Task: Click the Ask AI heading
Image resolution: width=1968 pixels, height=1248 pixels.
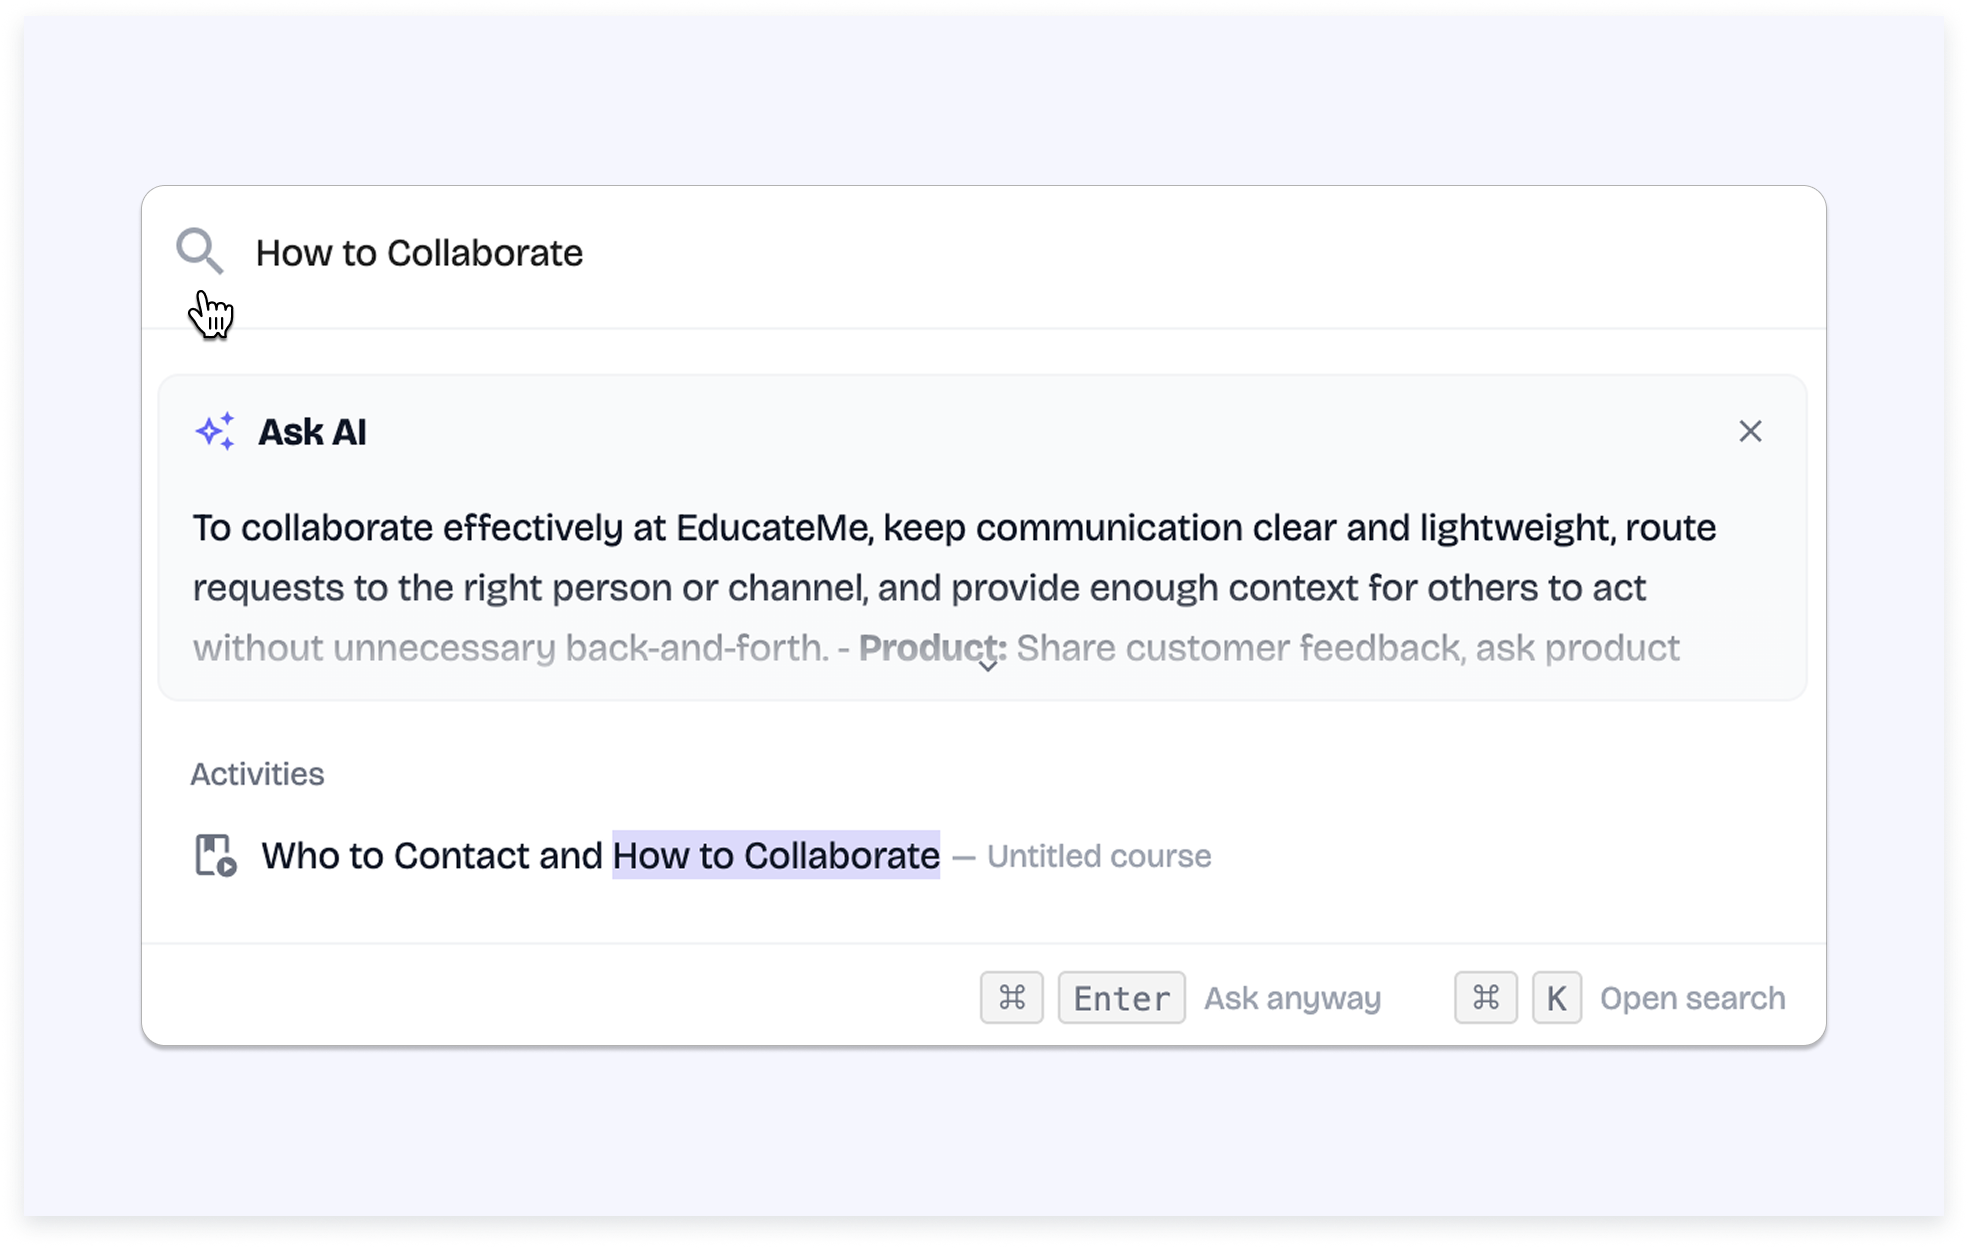Action: (312, 432)
